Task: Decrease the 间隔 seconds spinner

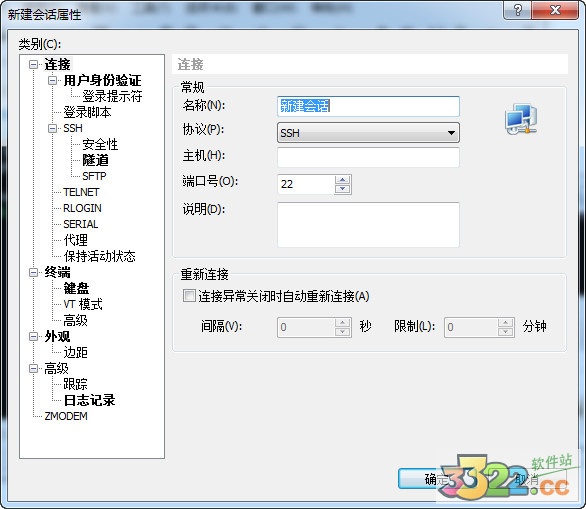Action: pos(342,332)
